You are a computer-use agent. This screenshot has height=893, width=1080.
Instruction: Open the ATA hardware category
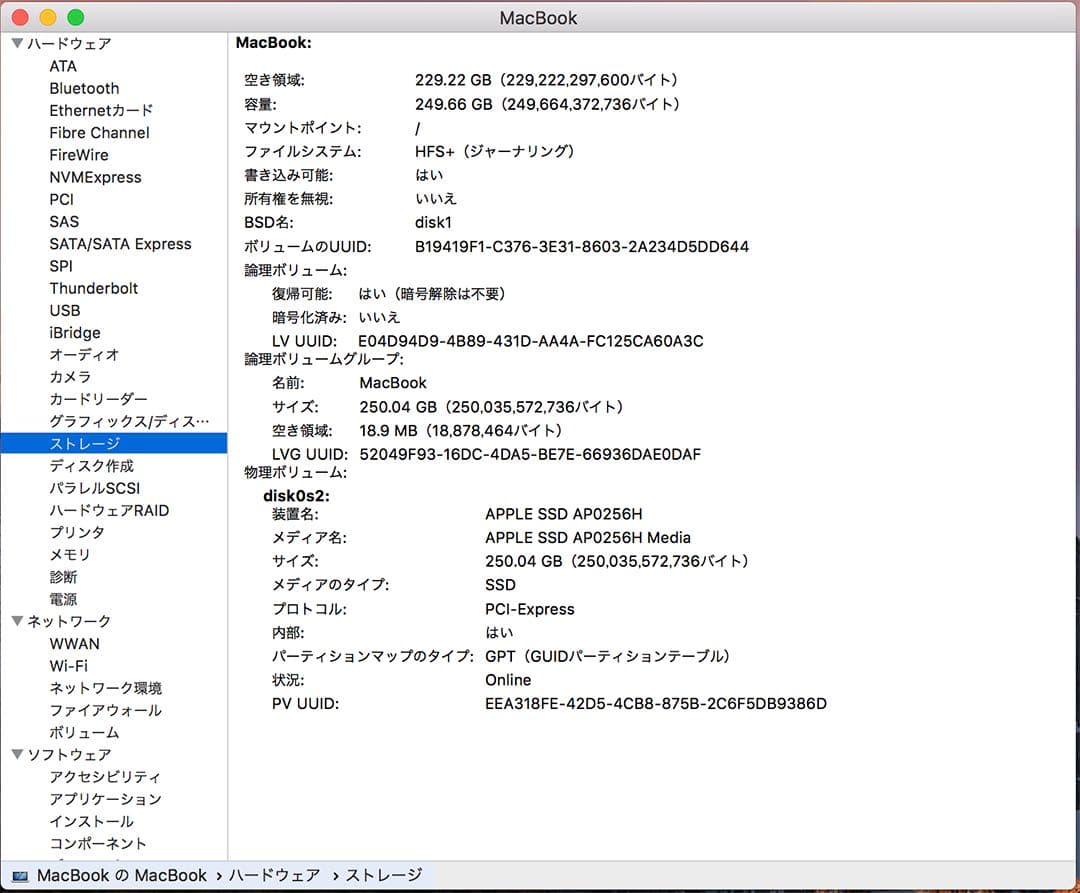click(x=61, y=66)
